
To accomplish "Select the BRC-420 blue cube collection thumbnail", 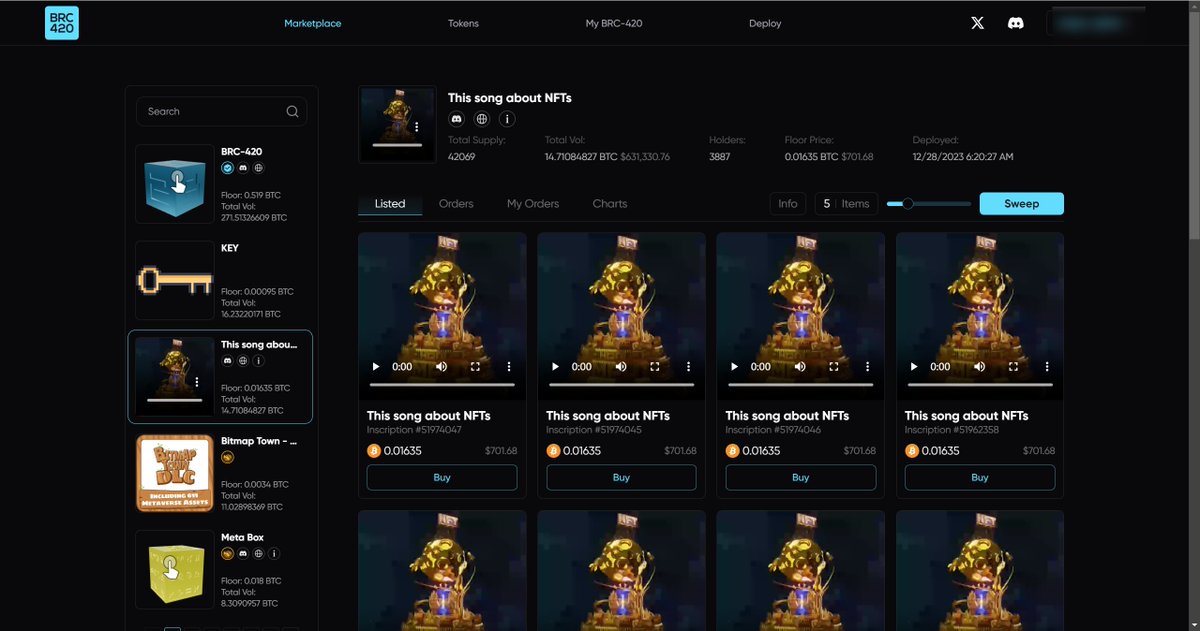I will [x=175, y=183].
